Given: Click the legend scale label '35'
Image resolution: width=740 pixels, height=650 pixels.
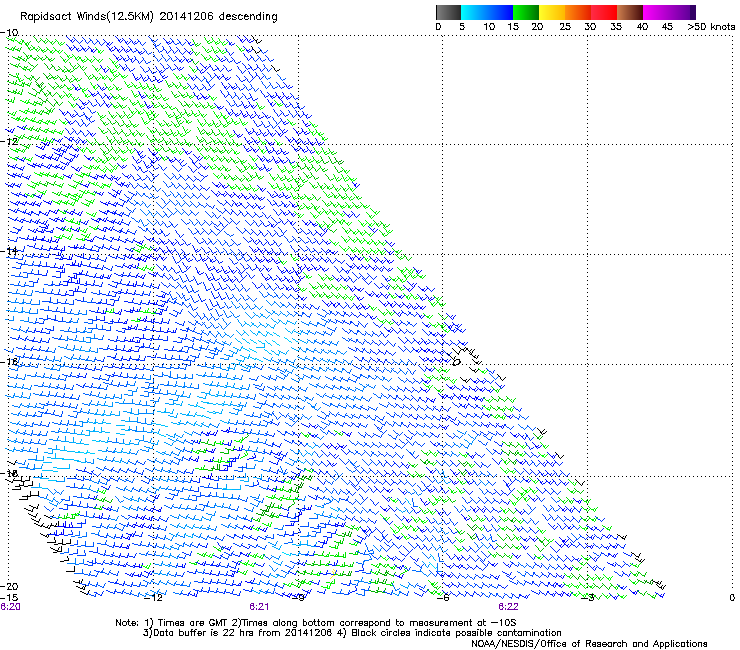Looking at the screenshot, I should coord(616,27).
